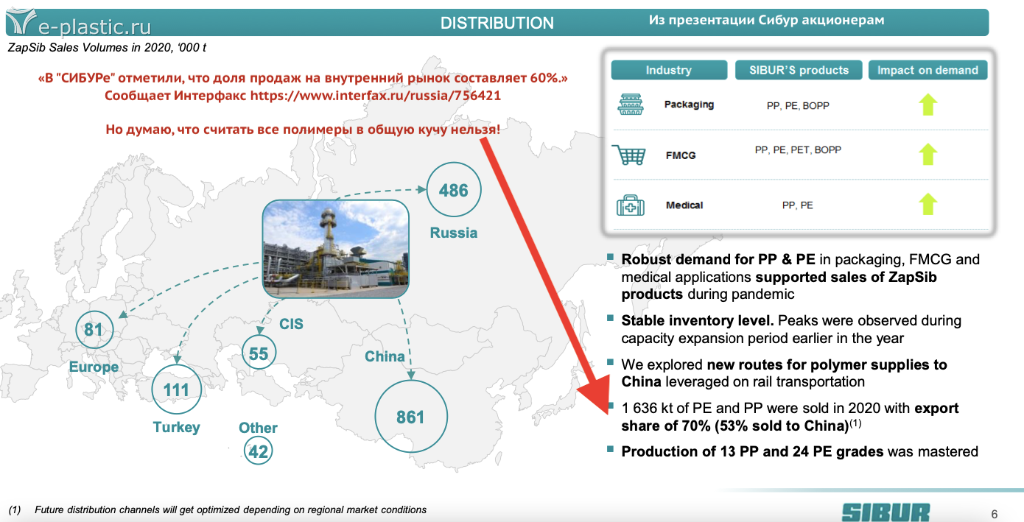The width and height of the screenshot is (1024, 522).
Task: Click the Europe 81 circle
Action: pyautogui.click(x=94, y=330)
